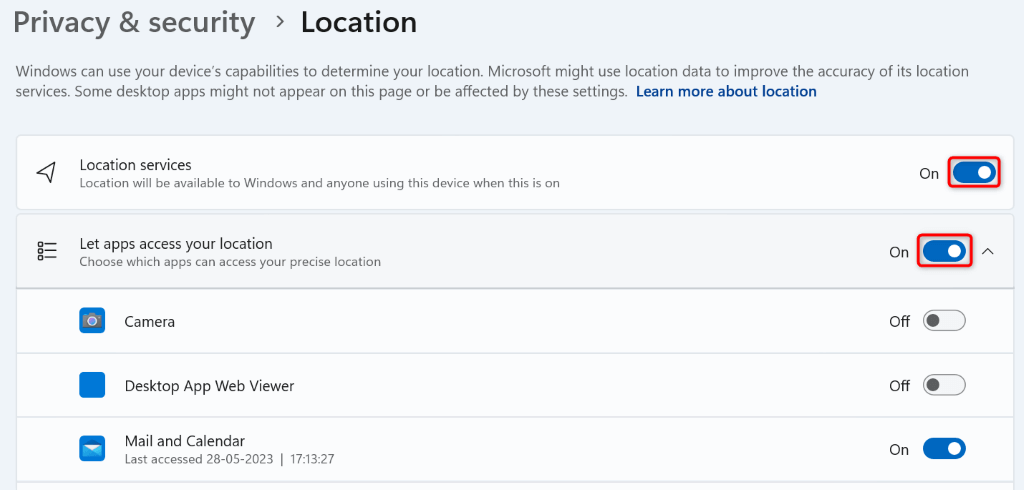
Task: Click the Location services arrow icon
Action: coord(46,173)
